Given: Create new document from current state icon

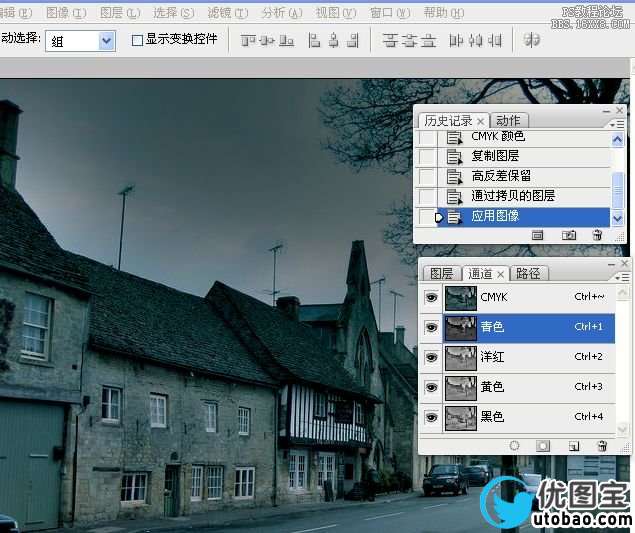Looking at the screenshot, I should [x=538, y=235].
